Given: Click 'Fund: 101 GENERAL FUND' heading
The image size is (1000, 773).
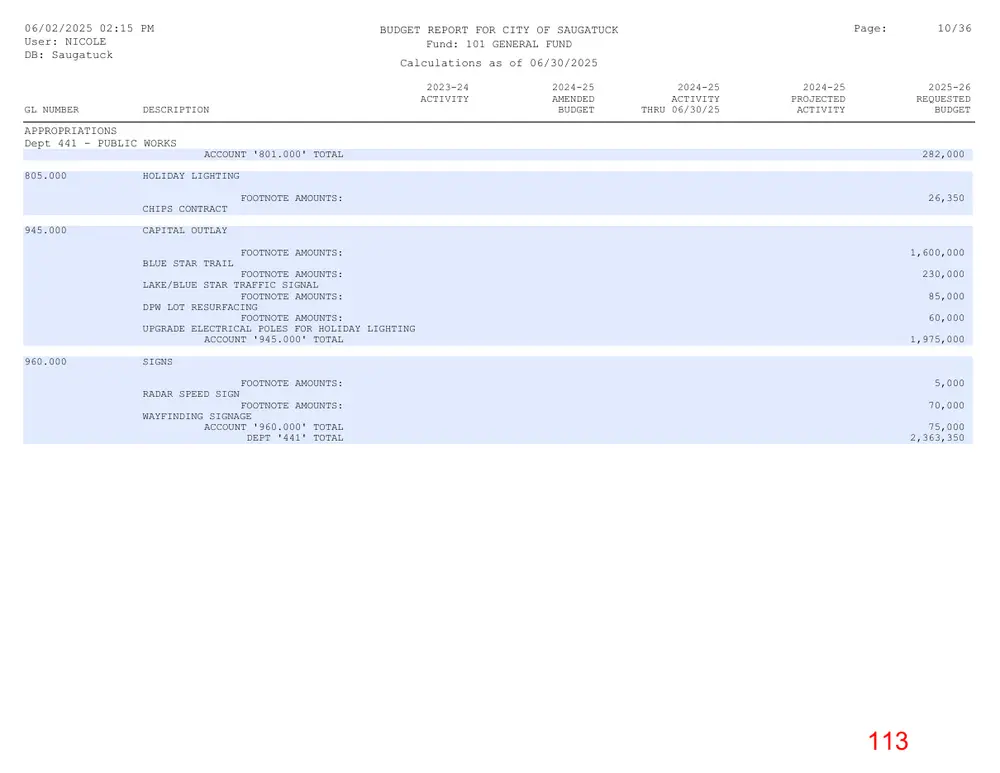Looking at the screenshot, I should click(x=499, y=44).
